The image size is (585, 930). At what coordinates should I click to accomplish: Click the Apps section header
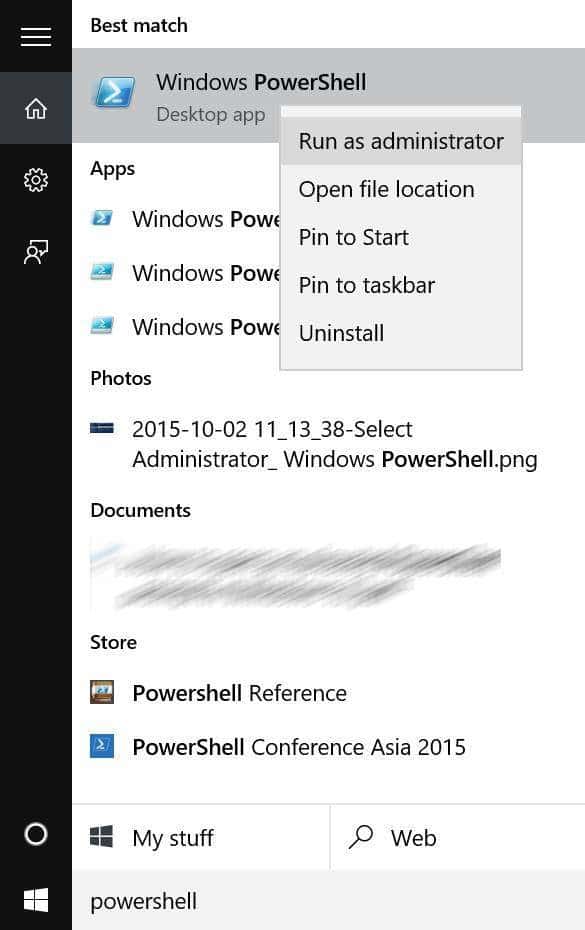point(113,168)
